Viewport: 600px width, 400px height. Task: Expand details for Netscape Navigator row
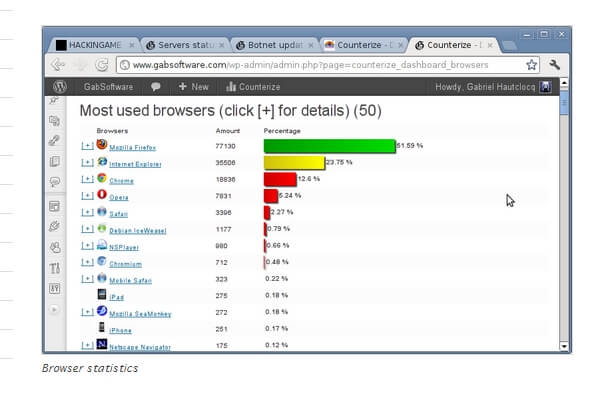pos(87,345)
